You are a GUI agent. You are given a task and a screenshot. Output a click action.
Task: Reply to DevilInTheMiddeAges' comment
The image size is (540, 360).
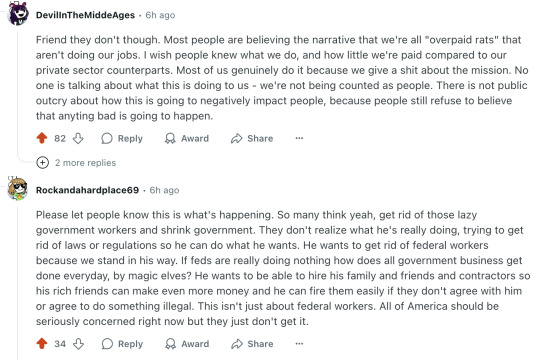pos(122,138)
